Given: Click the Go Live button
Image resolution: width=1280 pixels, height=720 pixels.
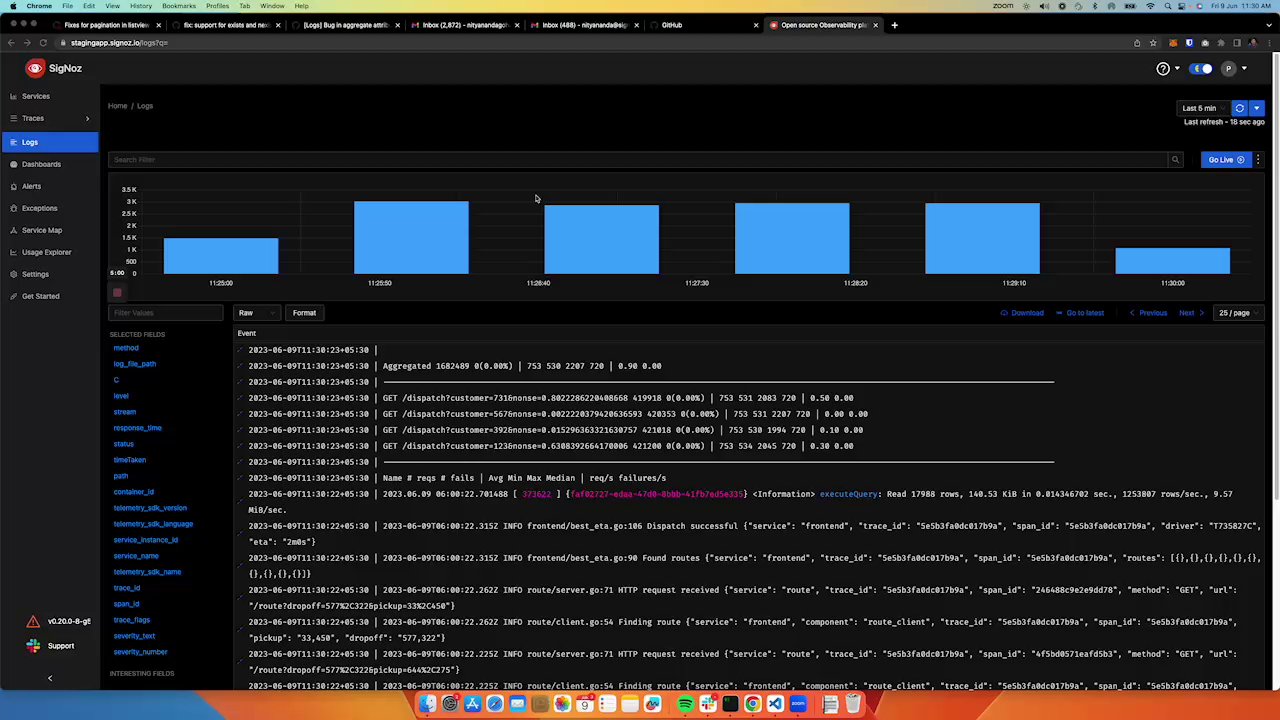Looking at the screenshot, I should 1226,160.
